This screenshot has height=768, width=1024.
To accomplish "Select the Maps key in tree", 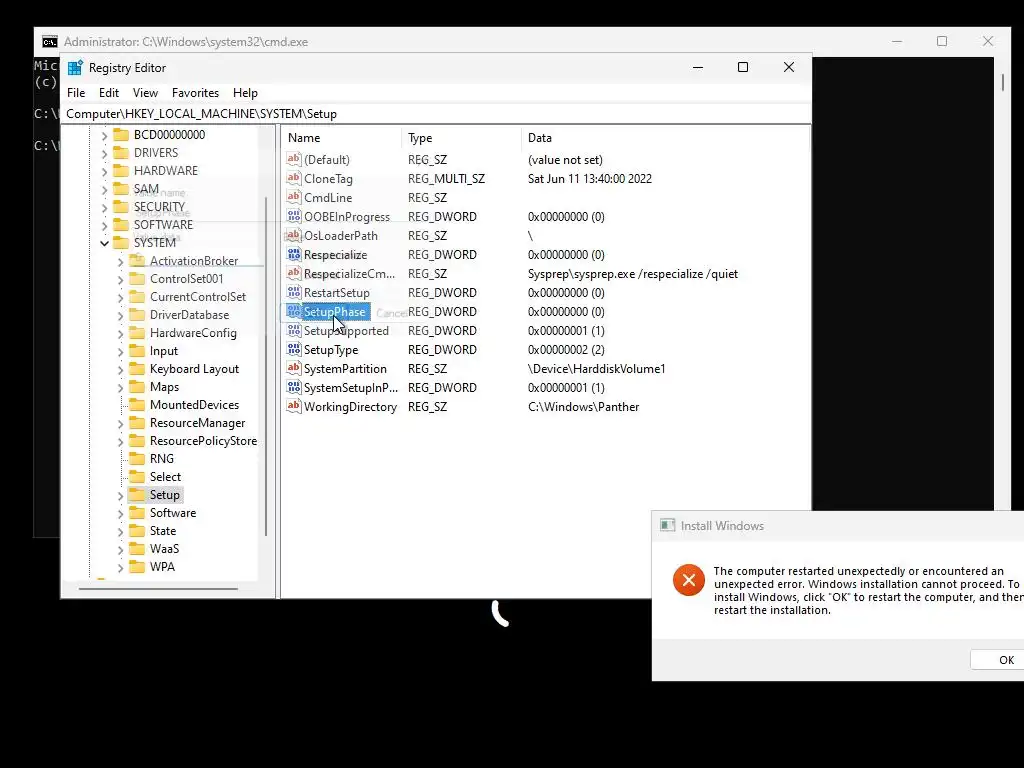I will coord(164,387).
